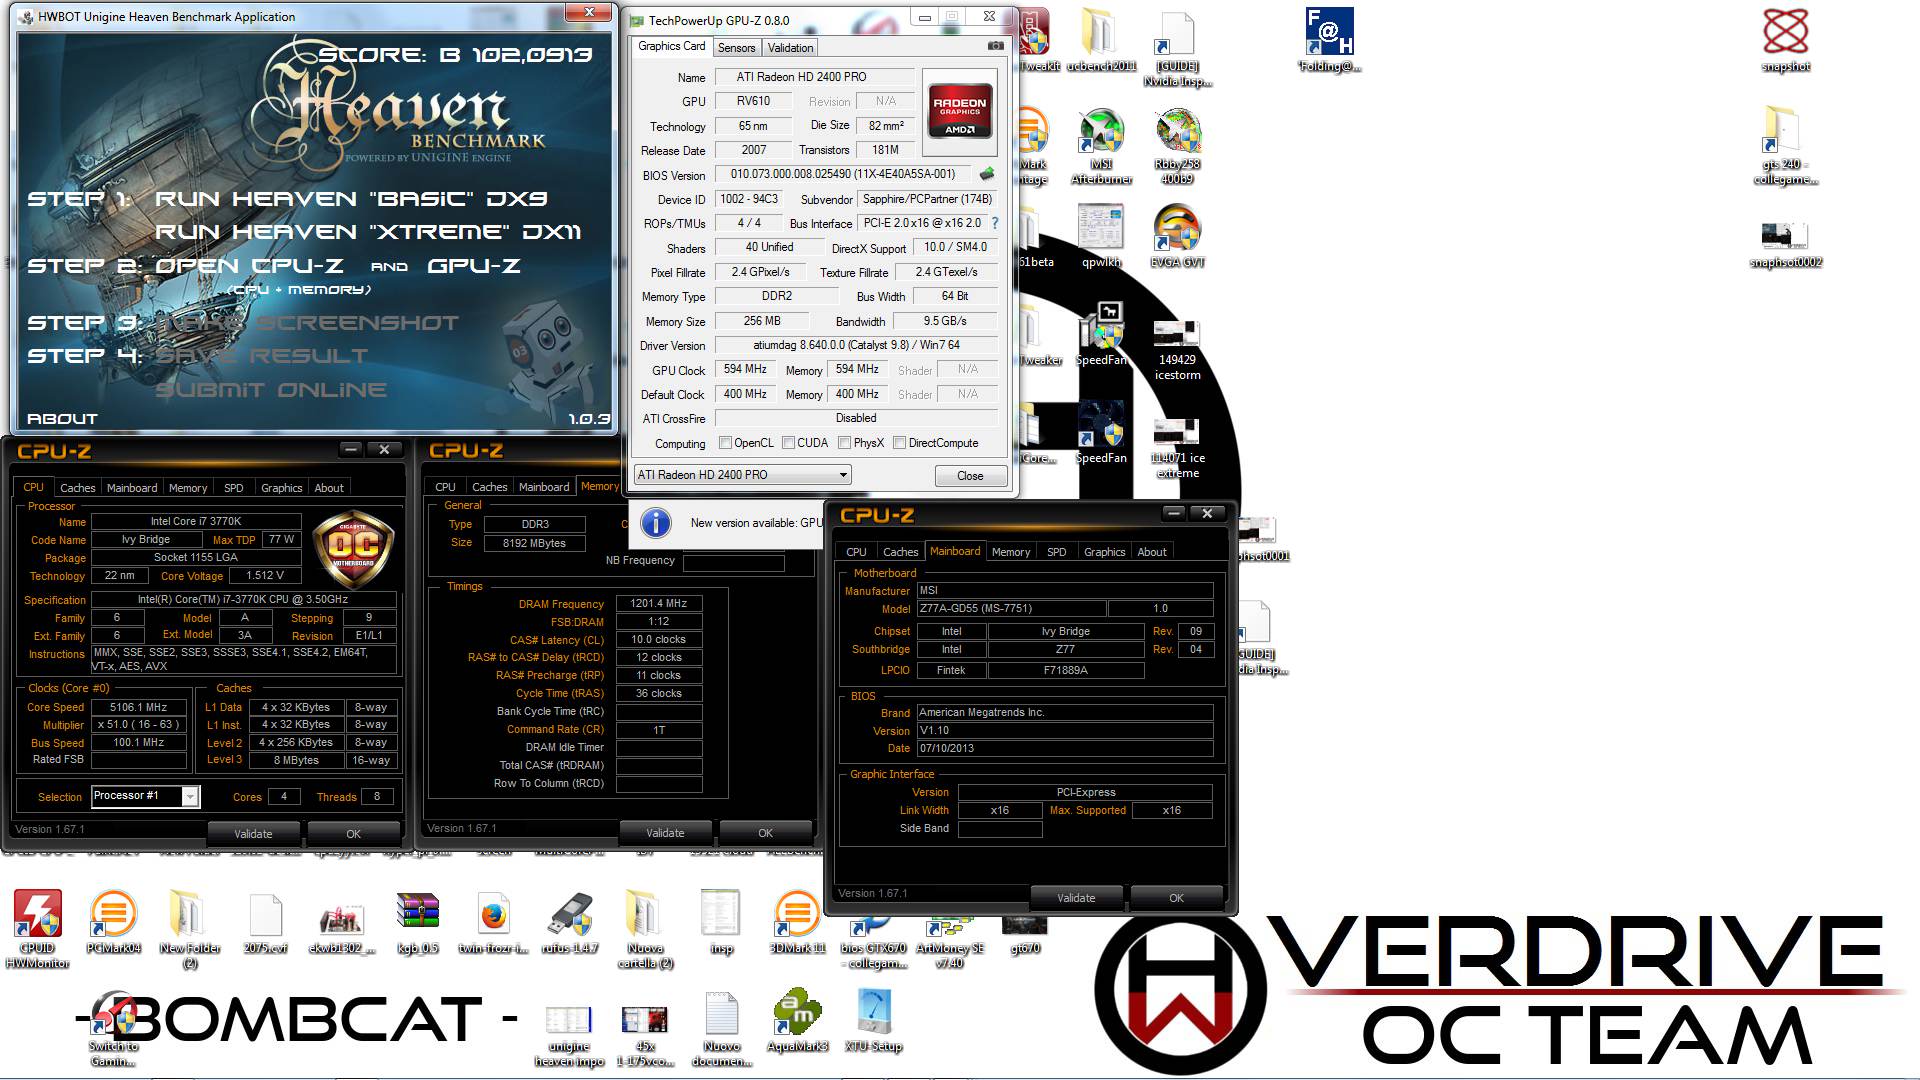1920x1080 pixels.
Task: Open the ucbench2011 folder icon
Action: (1101, 41)
